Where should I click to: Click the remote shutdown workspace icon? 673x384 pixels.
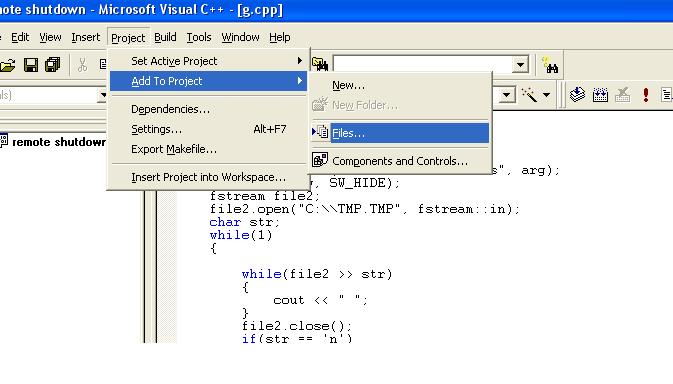3,141
